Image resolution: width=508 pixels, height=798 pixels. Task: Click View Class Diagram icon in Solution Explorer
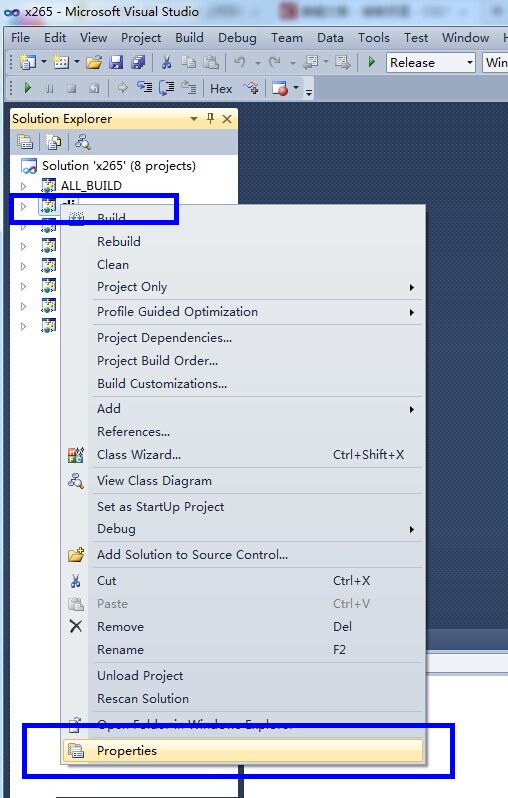coord(82,142)
